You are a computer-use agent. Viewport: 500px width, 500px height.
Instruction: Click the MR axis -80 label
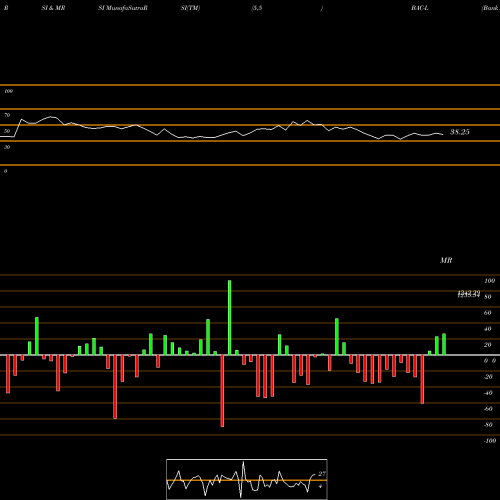(488, 425)
